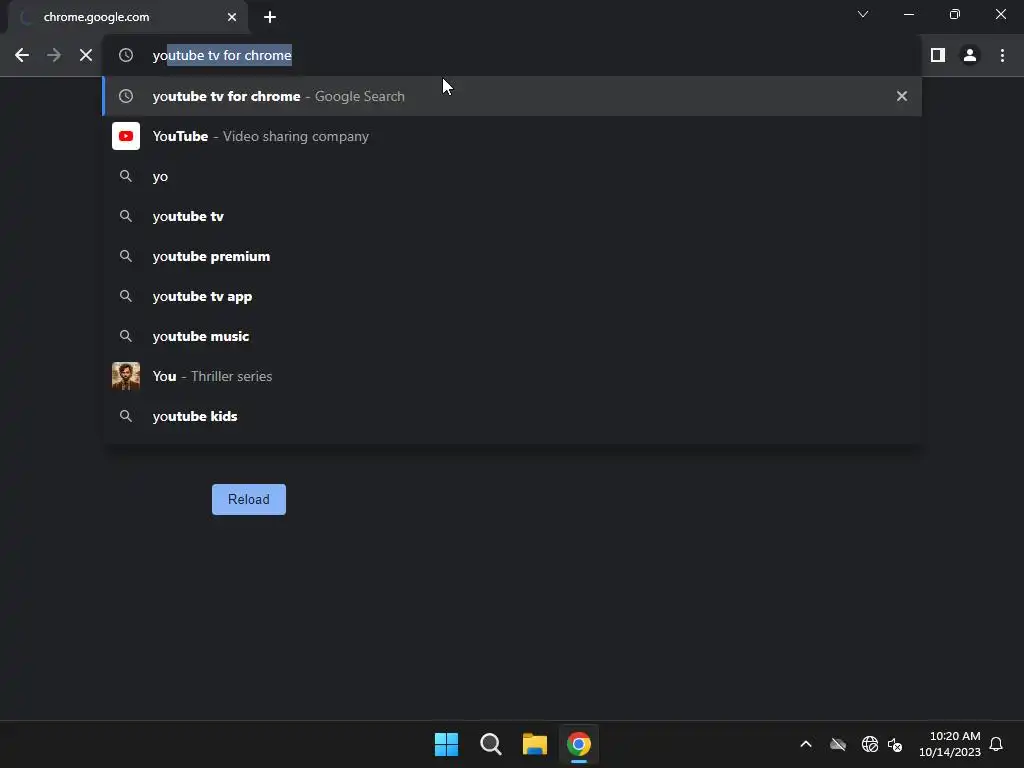The height and width of the screenshot is (768, 1024).
Task: Click the OneDrive cloud tray icon
Action: click(x=838, y=744)
